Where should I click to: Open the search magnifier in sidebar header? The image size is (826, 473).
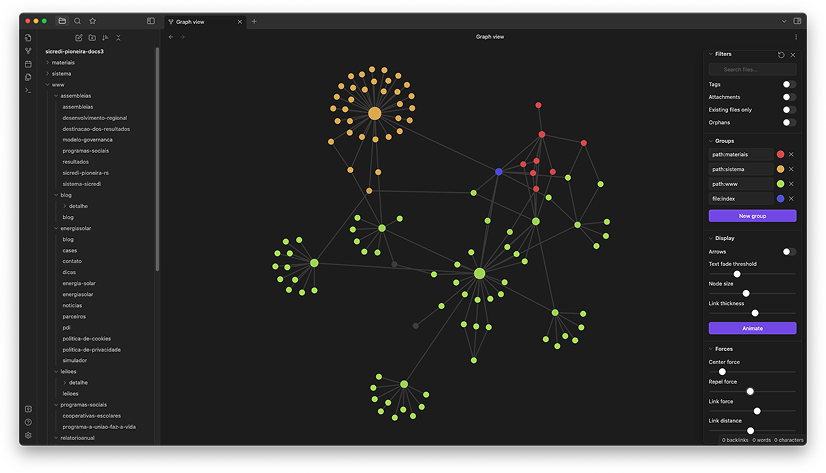(77, 20)
